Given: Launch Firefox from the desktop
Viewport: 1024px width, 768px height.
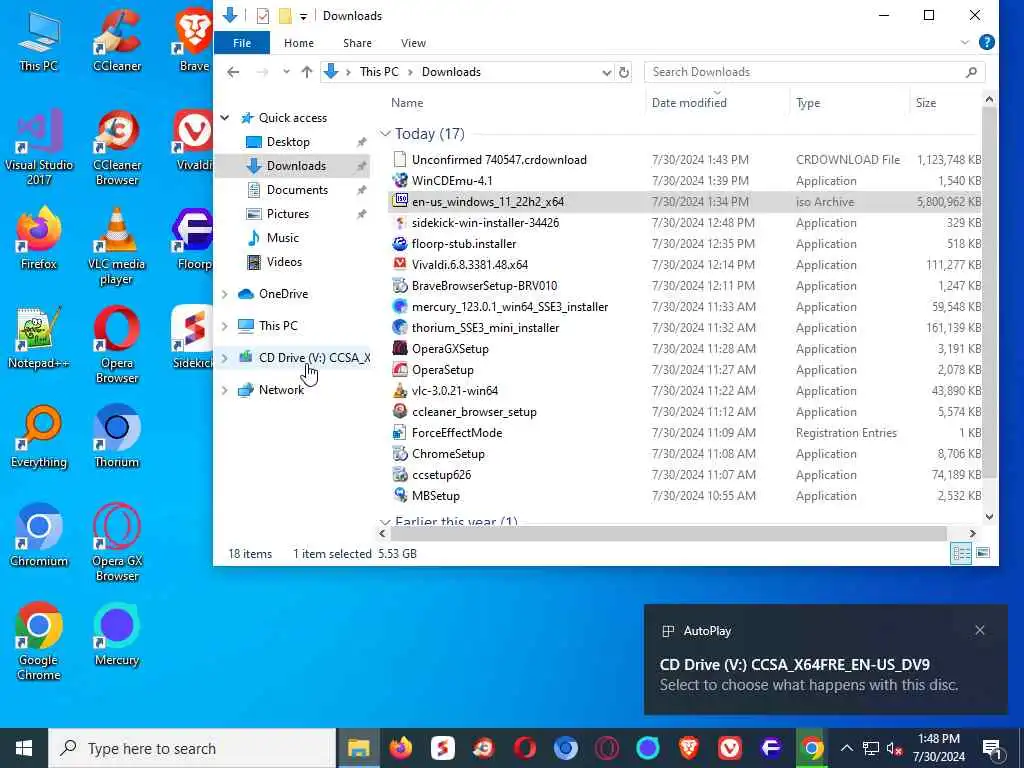Looking at the screenshot, I should [39, 238].
